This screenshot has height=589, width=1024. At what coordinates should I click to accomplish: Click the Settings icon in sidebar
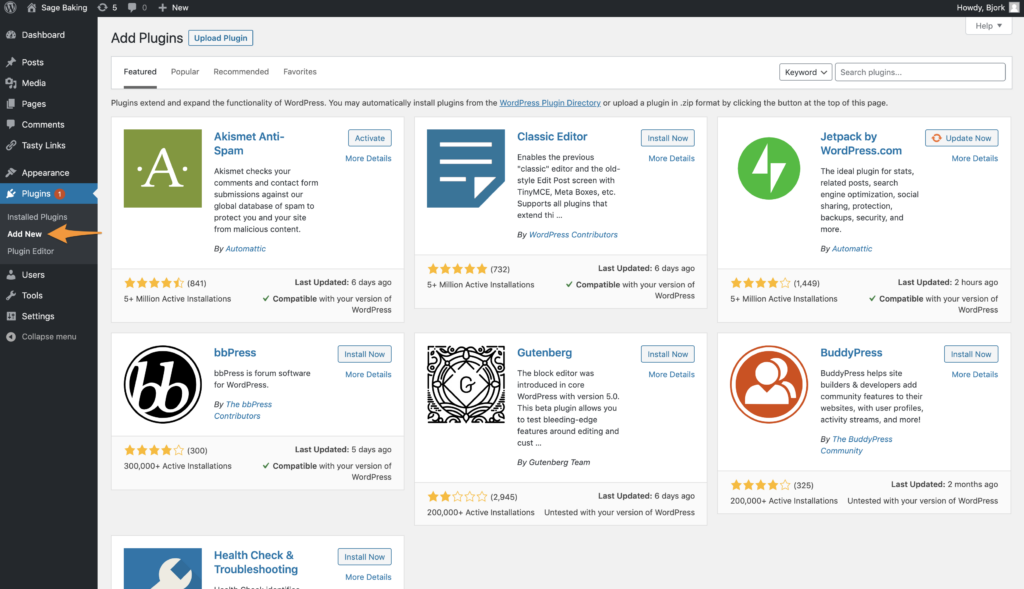pos(11,316)
